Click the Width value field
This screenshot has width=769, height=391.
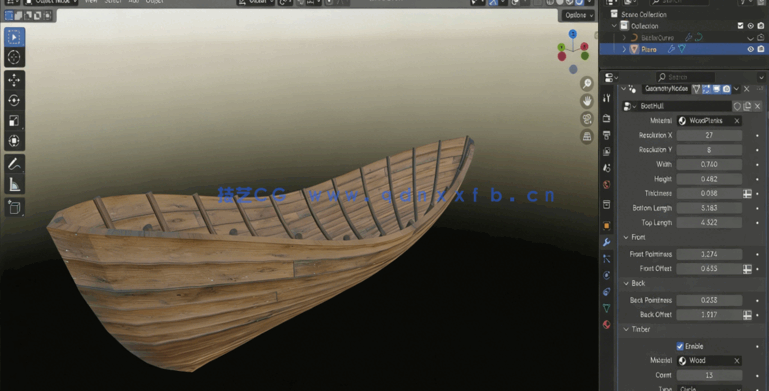709,164
